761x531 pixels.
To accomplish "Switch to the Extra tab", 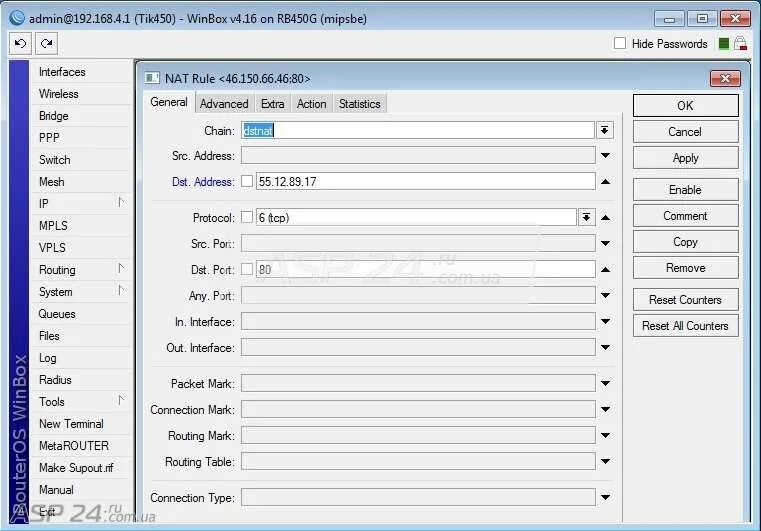I will click(x=272, y=104).
